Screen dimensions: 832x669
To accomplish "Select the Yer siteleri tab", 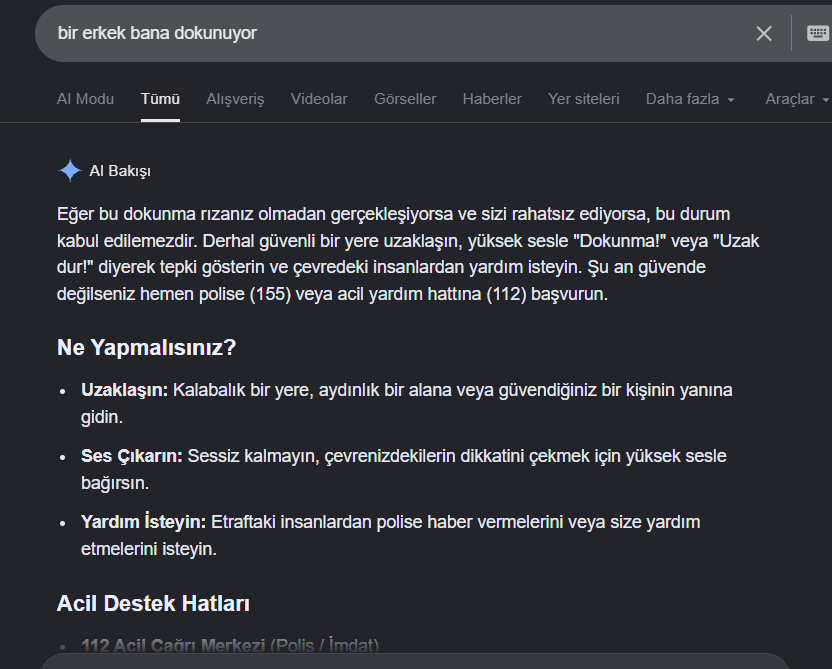I will [x=584, y=99].
